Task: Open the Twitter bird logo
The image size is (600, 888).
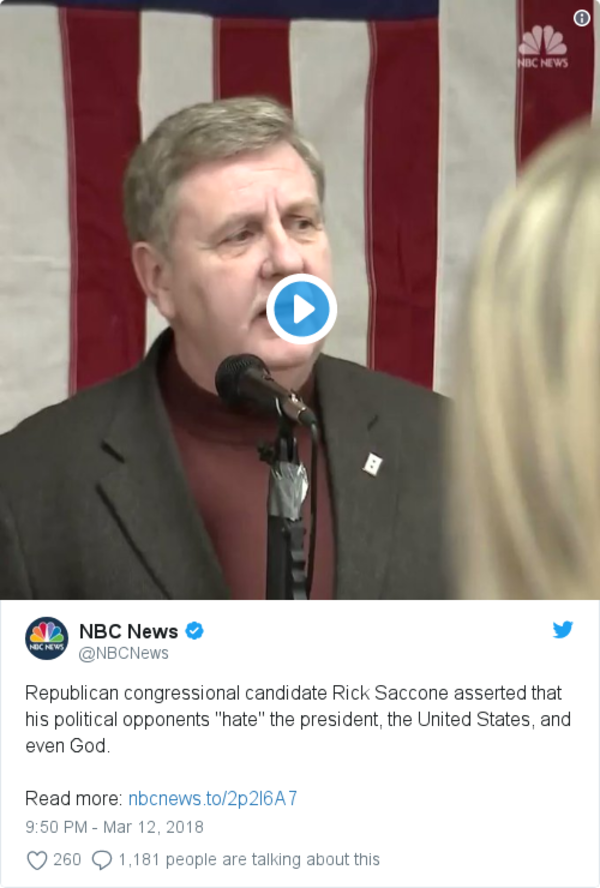Action: [563, 629]
